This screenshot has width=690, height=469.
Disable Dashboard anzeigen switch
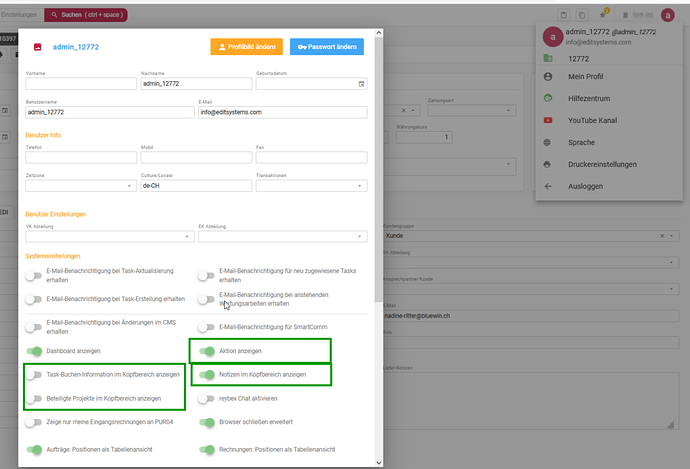click(34, 351)
